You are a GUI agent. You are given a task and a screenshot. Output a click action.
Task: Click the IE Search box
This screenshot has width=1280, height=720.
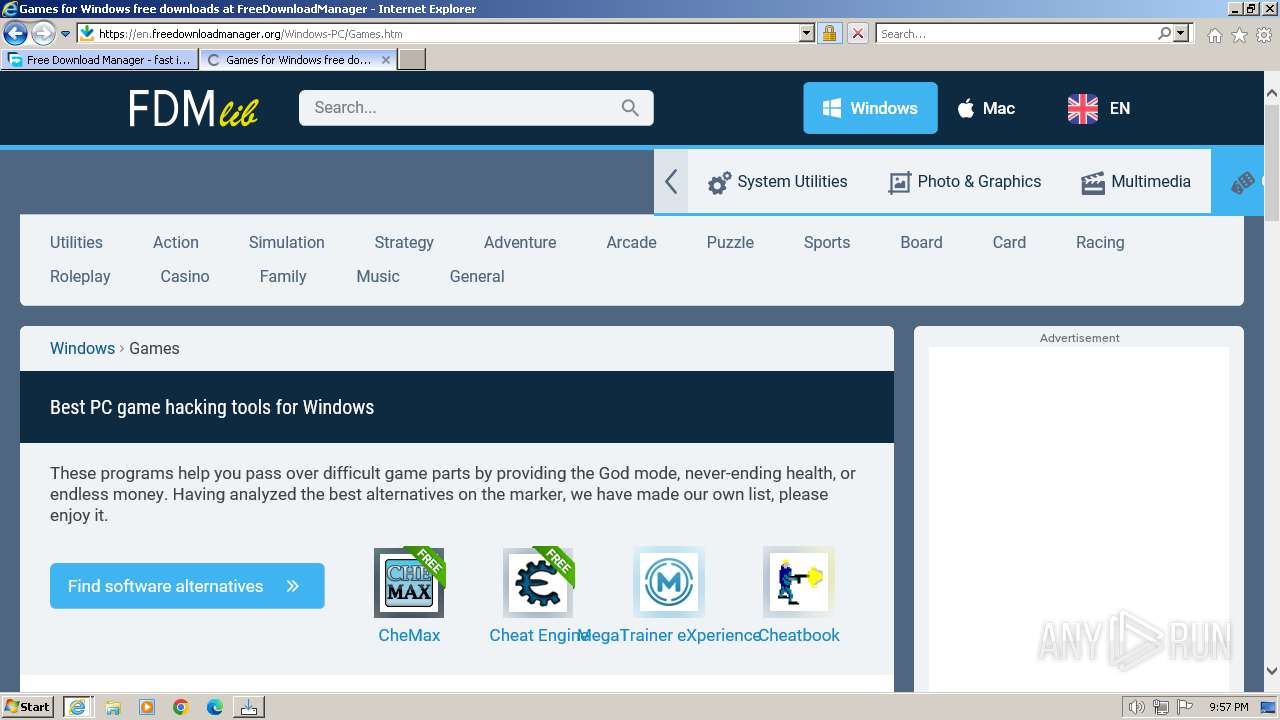click(x=1016, y=33)
